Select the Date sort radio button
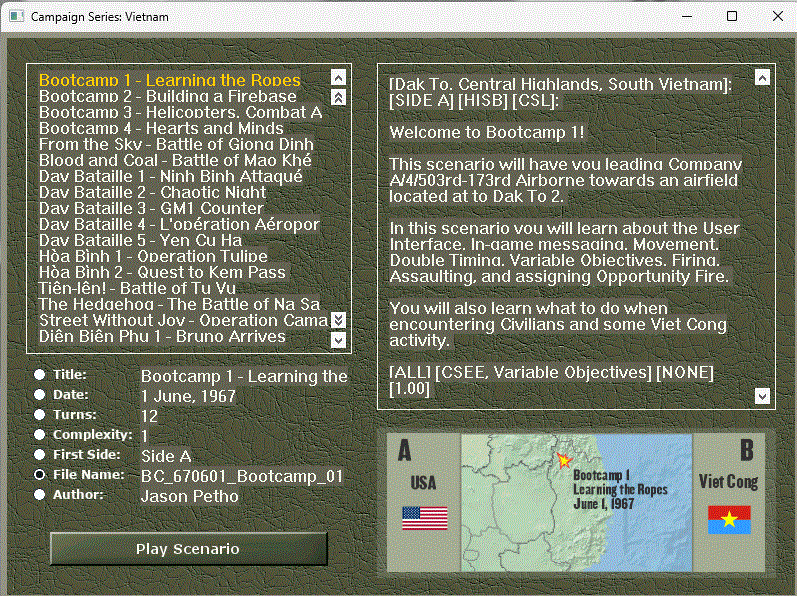Image resolution: width=797 pixels, height=596 pixels. coord(40,394)
